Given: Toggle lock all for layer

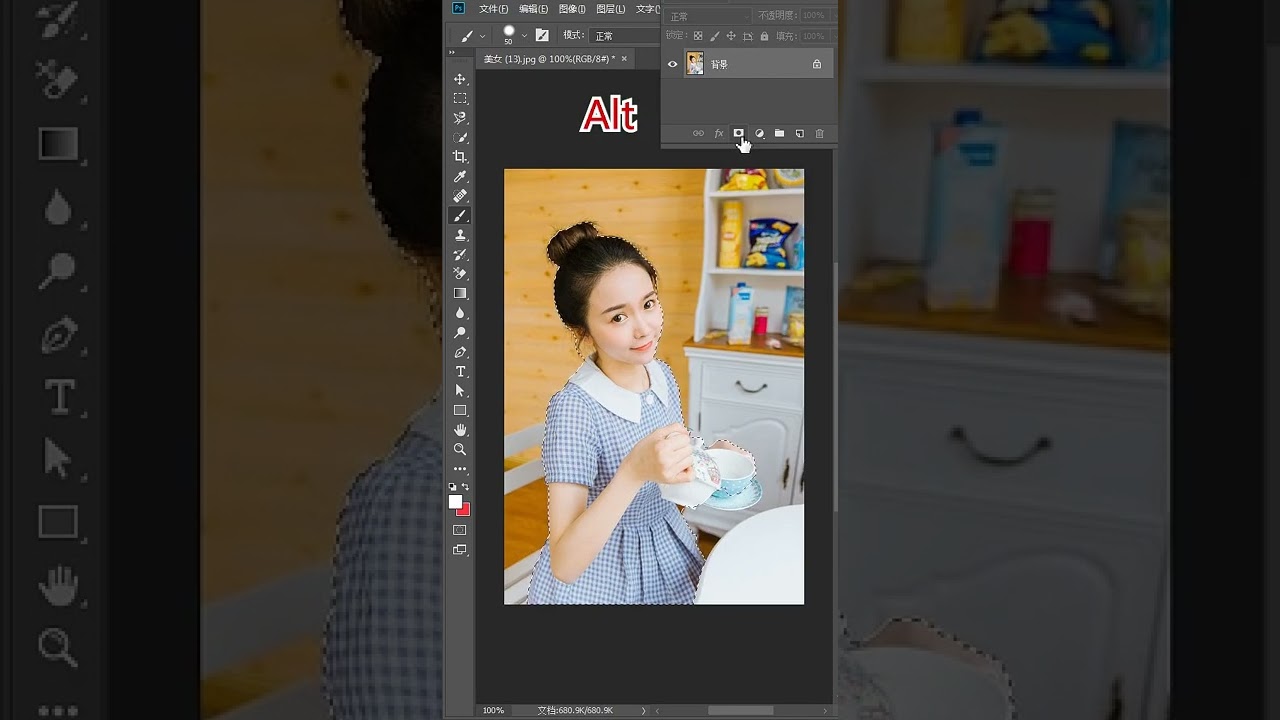Looking at the screenshot, I should [x=764, y=36].
